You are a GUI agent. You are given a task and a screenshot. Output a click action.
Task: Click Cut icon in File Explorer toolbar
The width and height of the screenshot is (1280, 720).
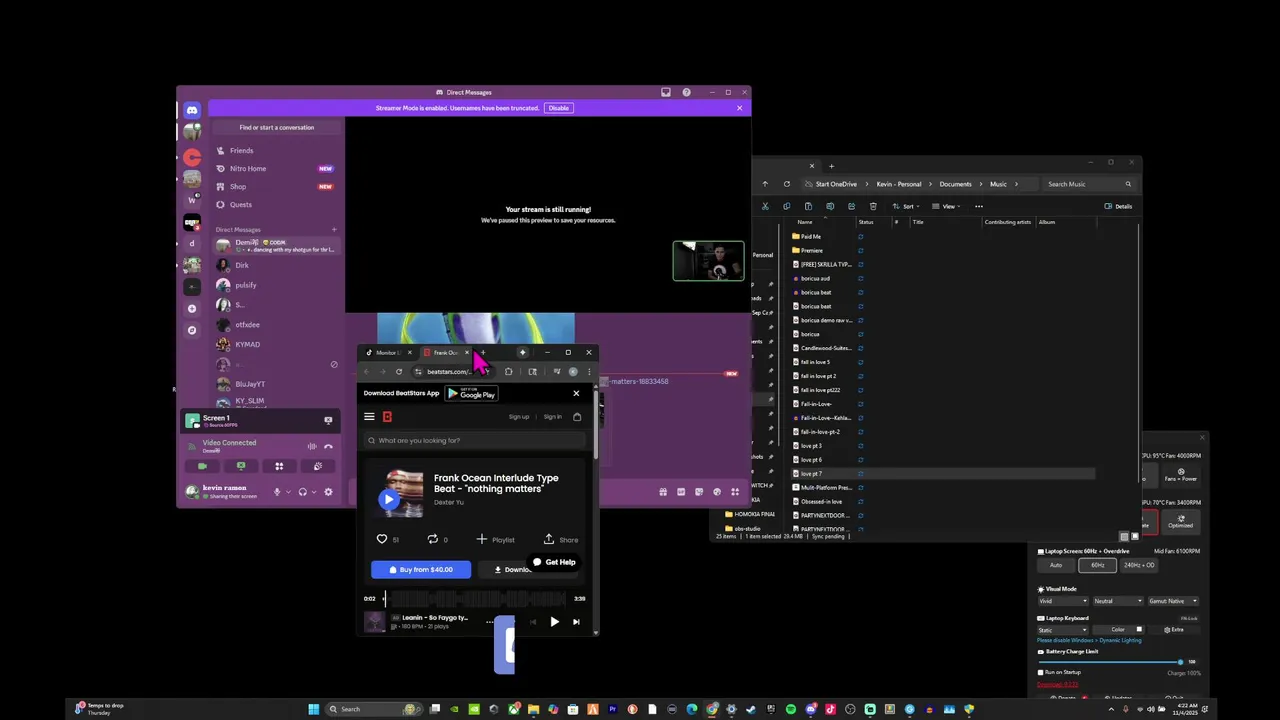(x=766, y=206)
